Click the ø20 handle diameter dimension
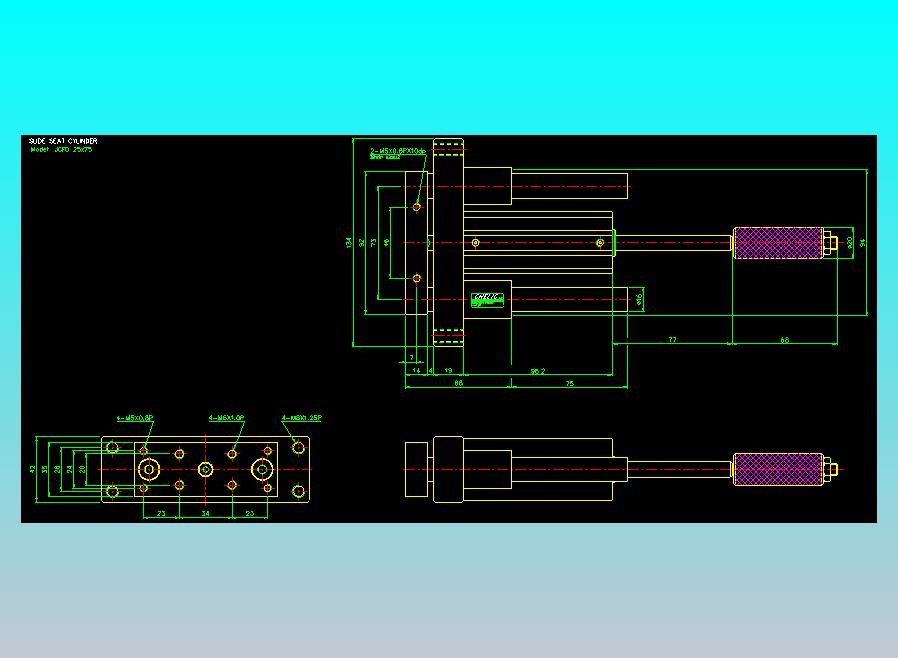The height and width of the screenshot is (658, 898). [850, 243]
